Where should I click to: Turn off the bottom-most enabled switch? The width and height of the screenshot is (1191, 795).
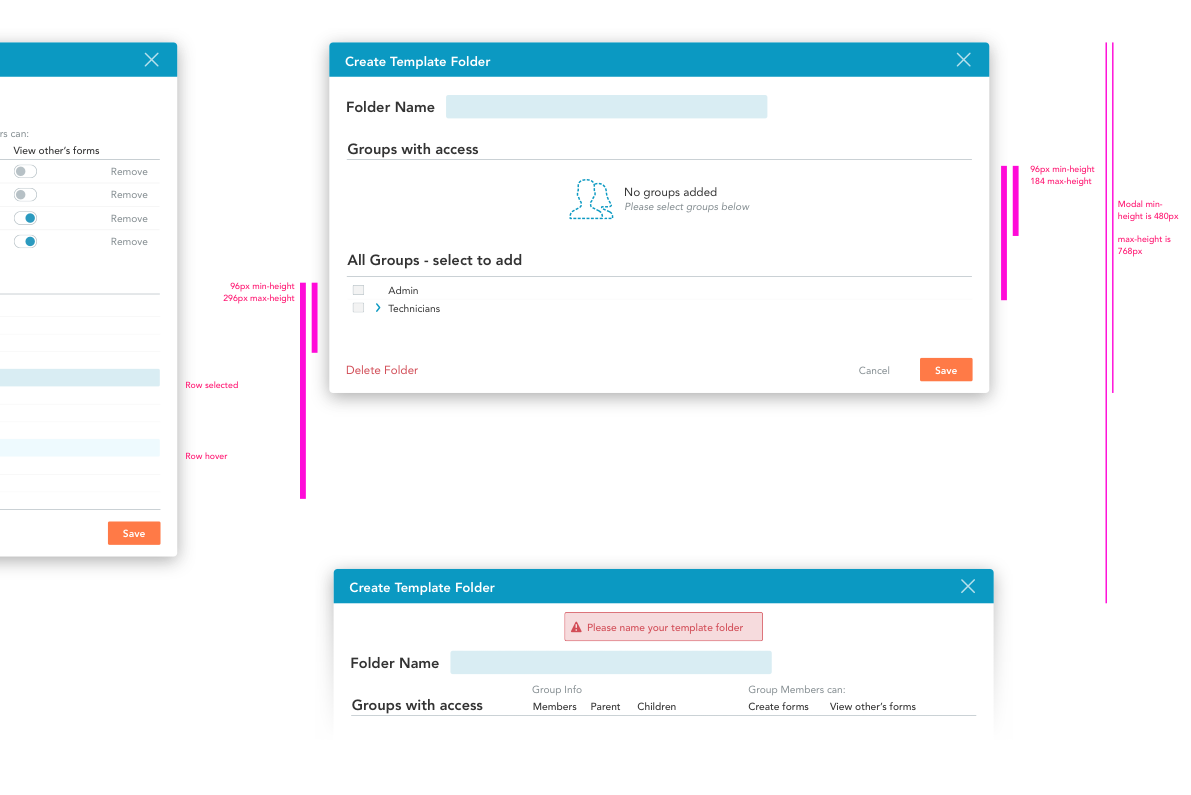coord(25,242)
